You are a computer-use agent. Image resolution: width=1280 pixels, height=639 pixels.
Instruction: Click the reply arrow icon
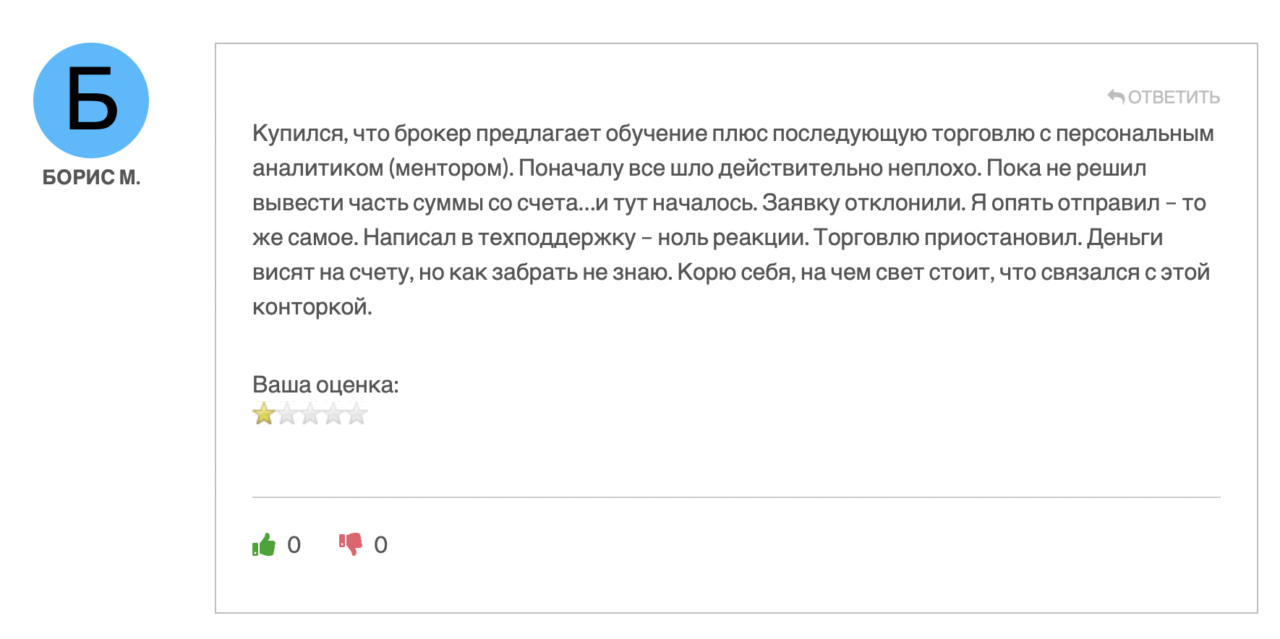tap(1116, 97)
